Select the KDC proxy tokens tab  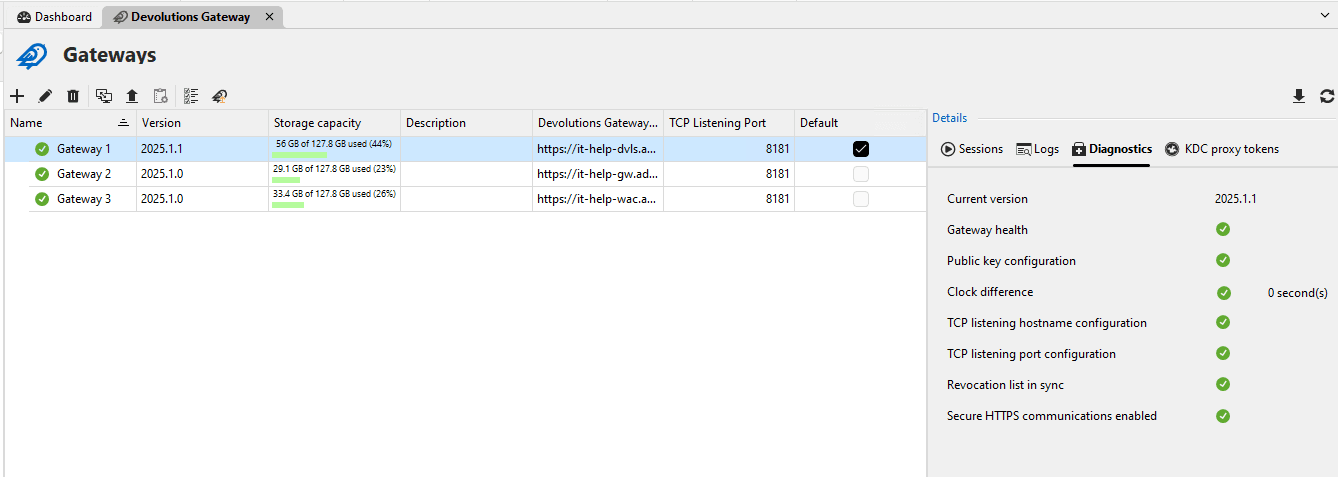pos(1222,149)
